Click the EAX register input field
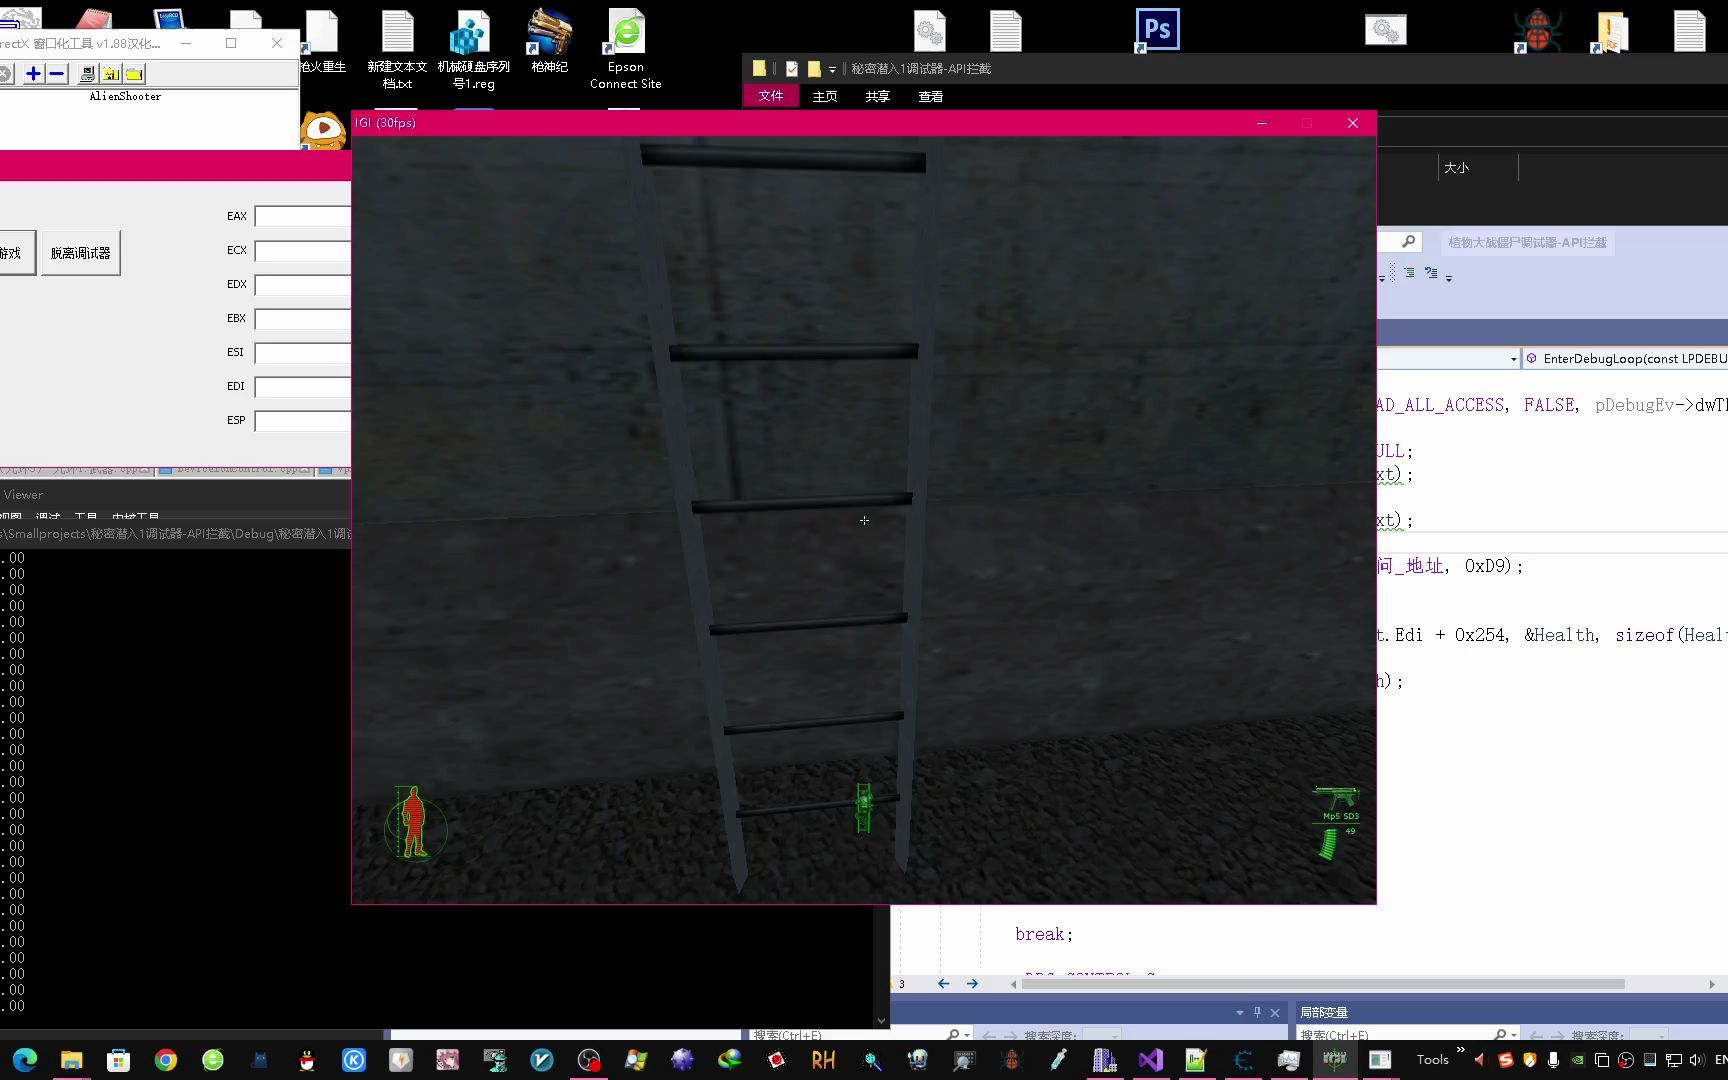 point(303,217)
